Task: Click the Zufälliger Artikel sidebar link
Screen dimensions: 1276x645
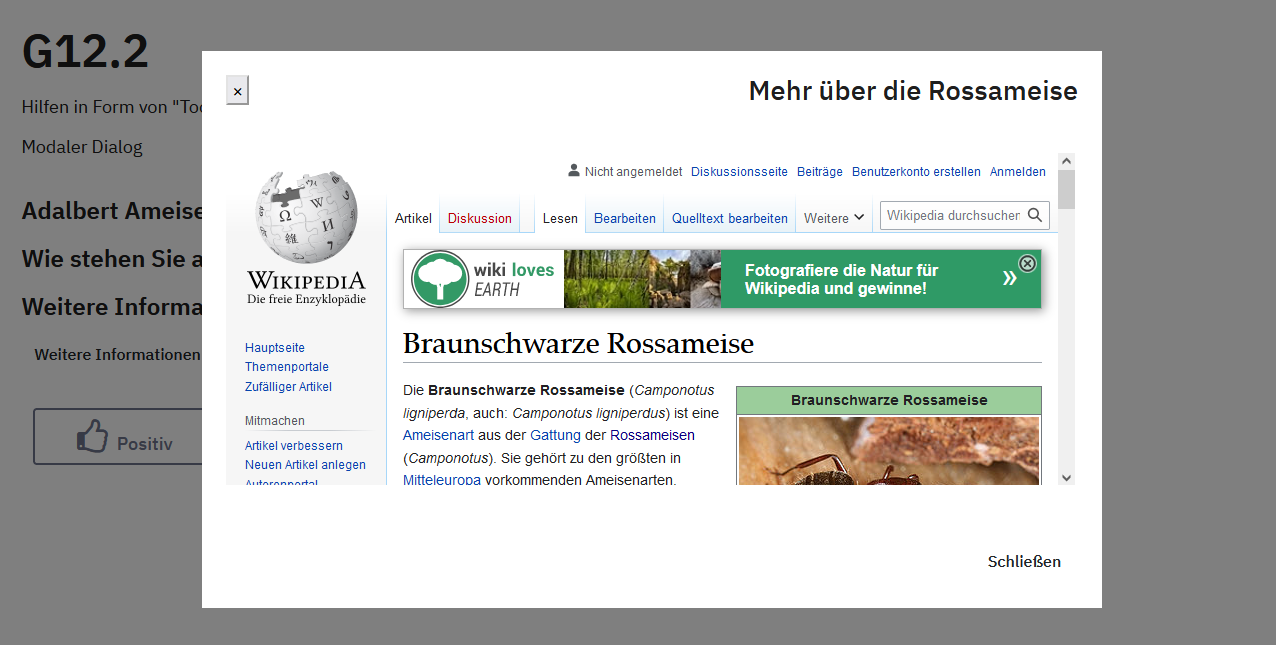Action: (288, 387)
